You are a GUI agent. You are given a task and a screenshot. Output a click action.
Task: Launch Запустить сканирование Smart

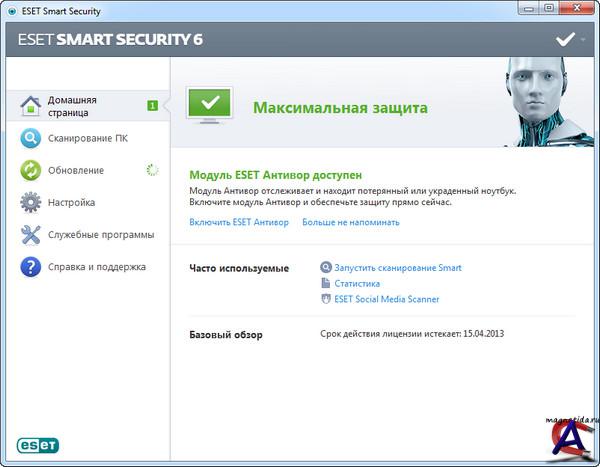398,268
